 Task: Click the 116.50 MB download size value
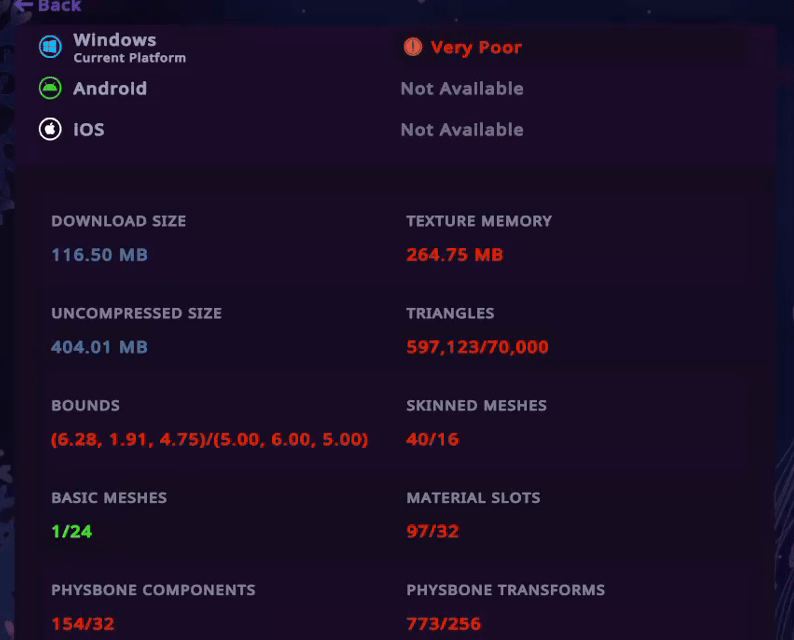point(99,255)
